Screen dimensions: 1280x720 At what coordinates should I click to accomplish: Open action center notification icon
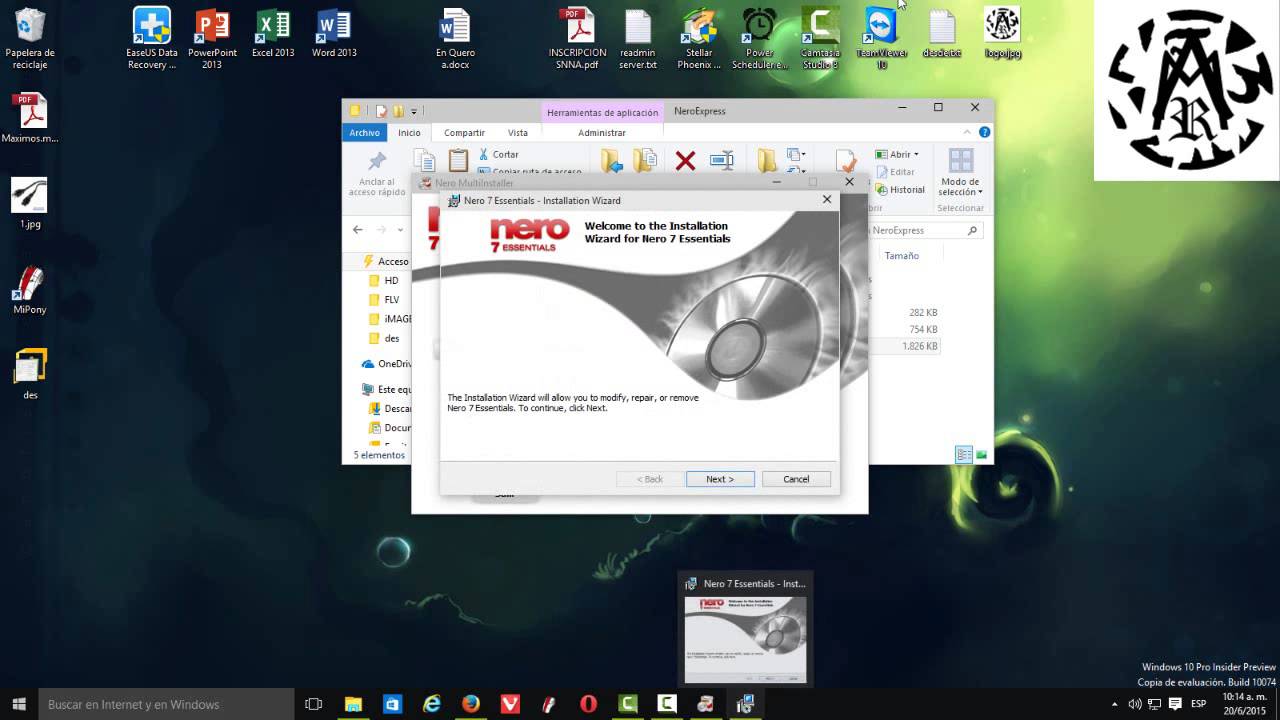pyautogui.click(x=1175, y=704)
